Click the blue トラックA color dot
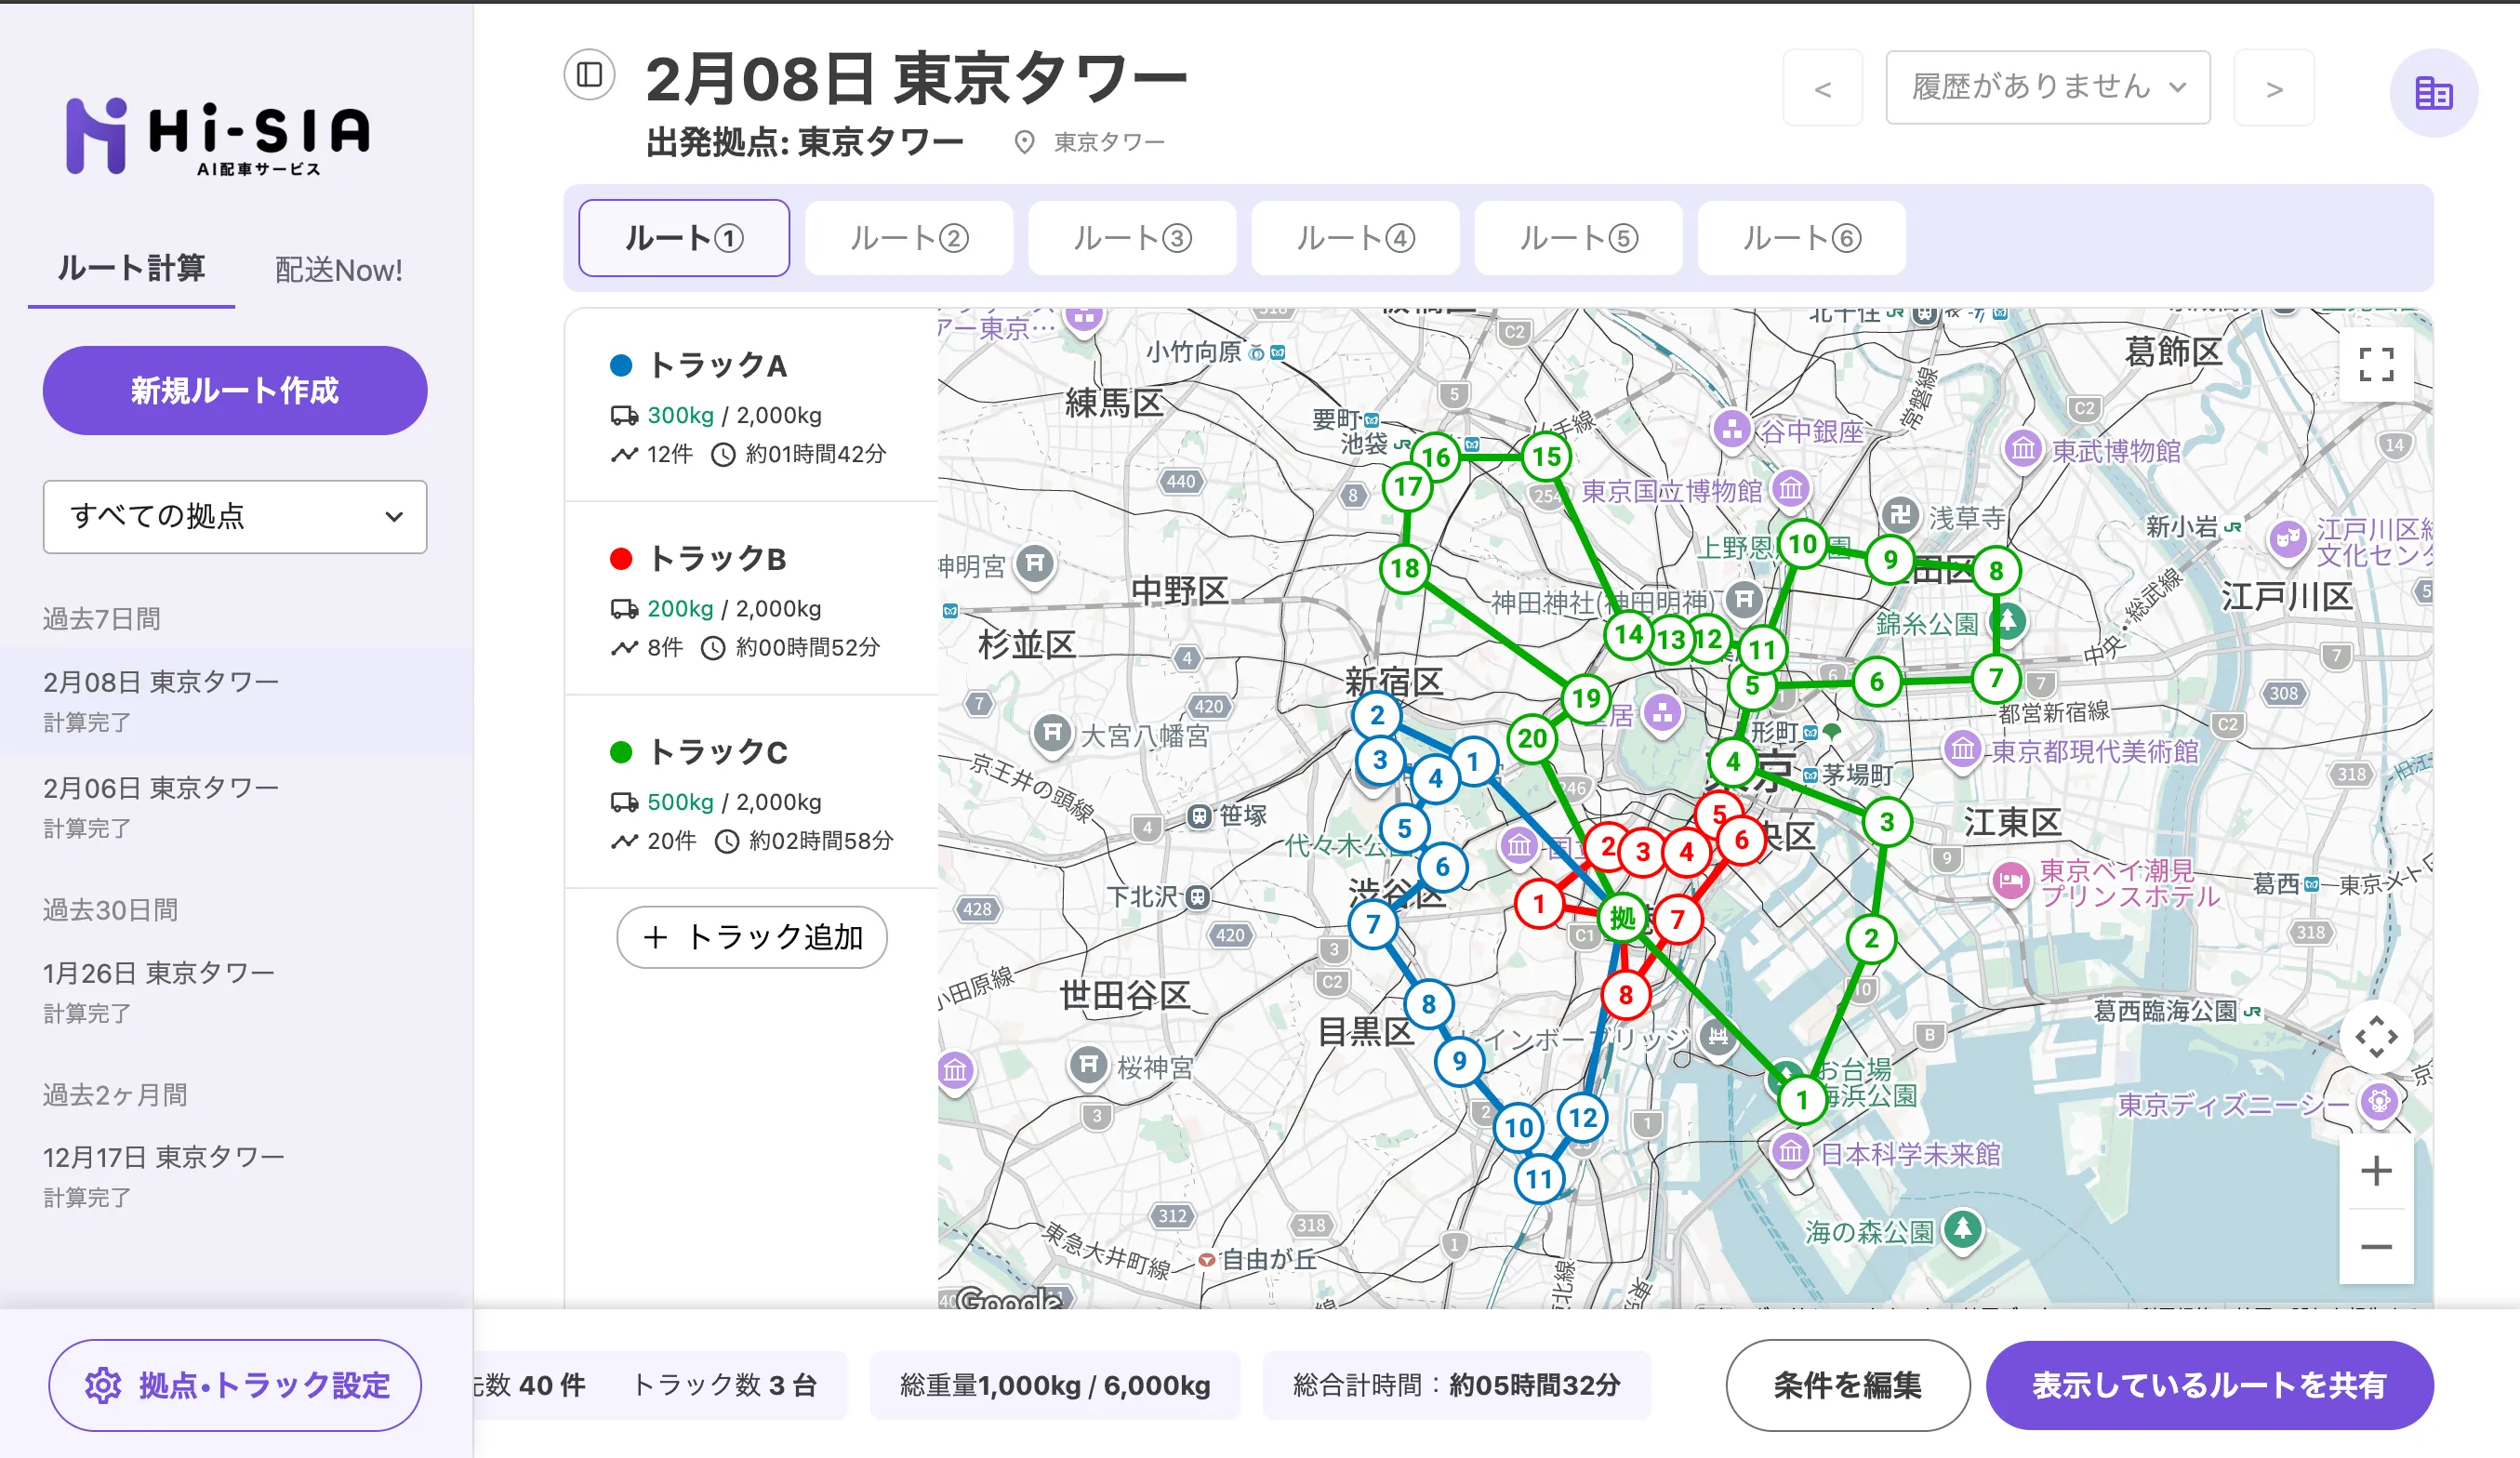This screenshot has width=2520, height=1458. pos(621,366)
